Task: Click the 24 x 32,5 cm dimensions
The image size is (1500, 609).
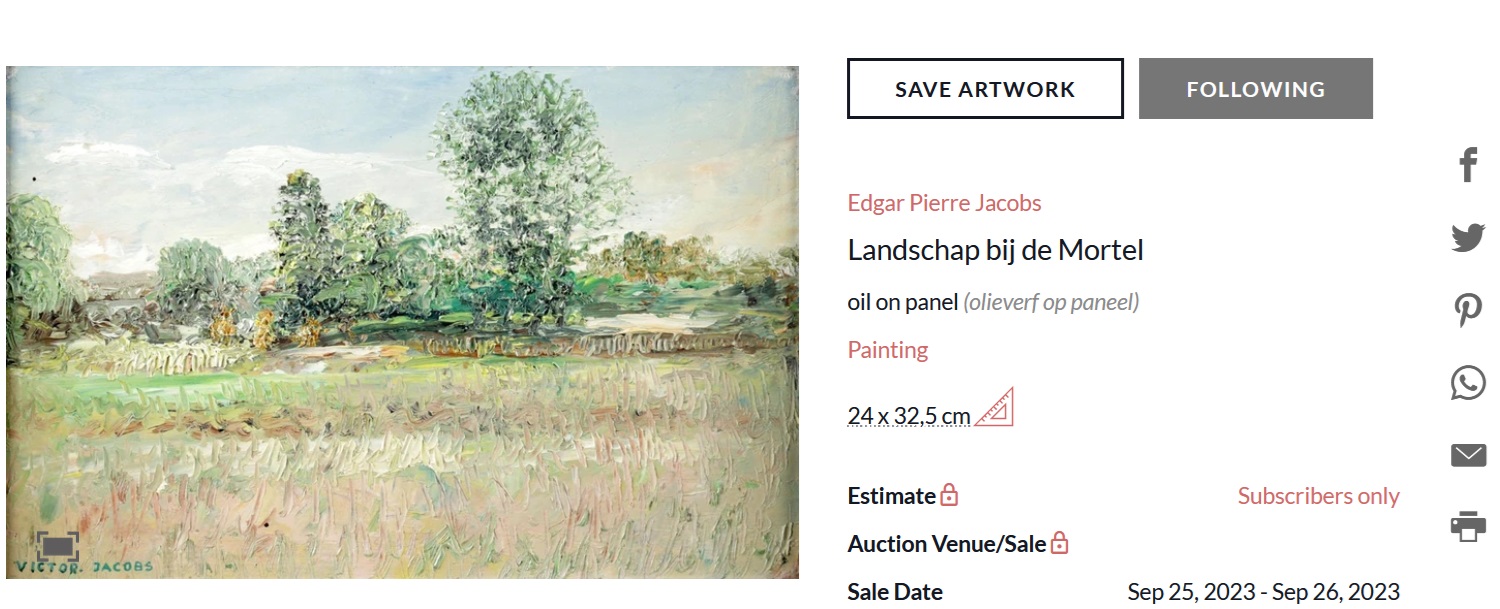Action: point(908,415)
